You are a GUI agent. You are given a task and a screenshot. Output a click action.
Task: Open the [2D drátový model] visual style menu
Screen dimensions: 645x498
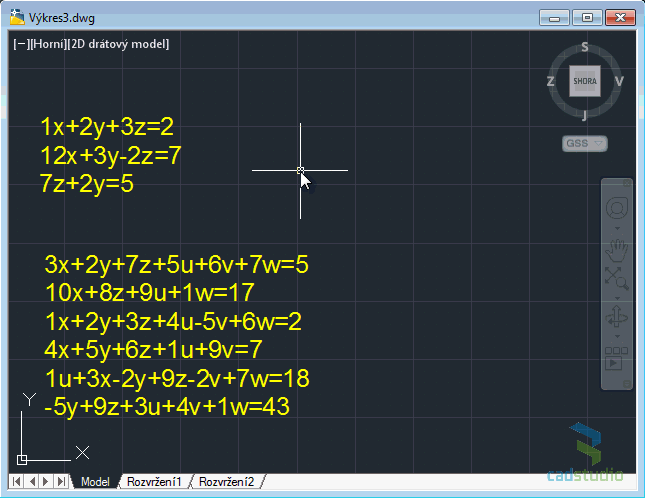coord(118,44)
